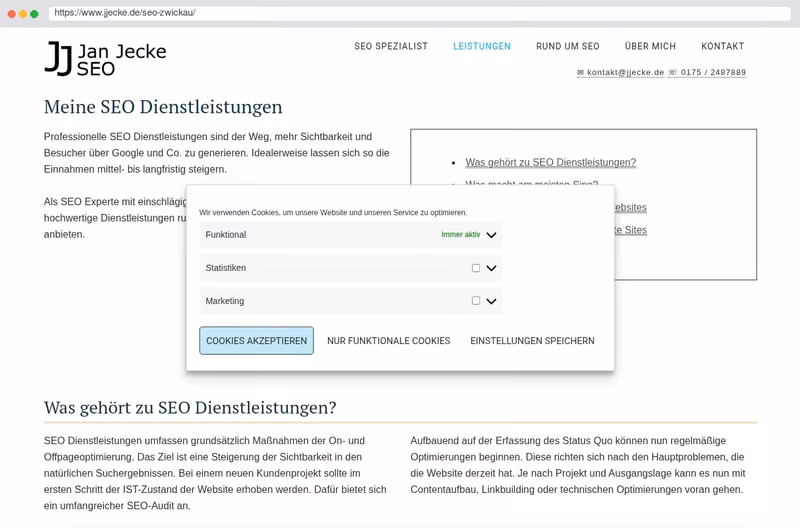Enable the Marketing cookies checkbox
This screenshot has height=528, width=800.
coord(476,301)
